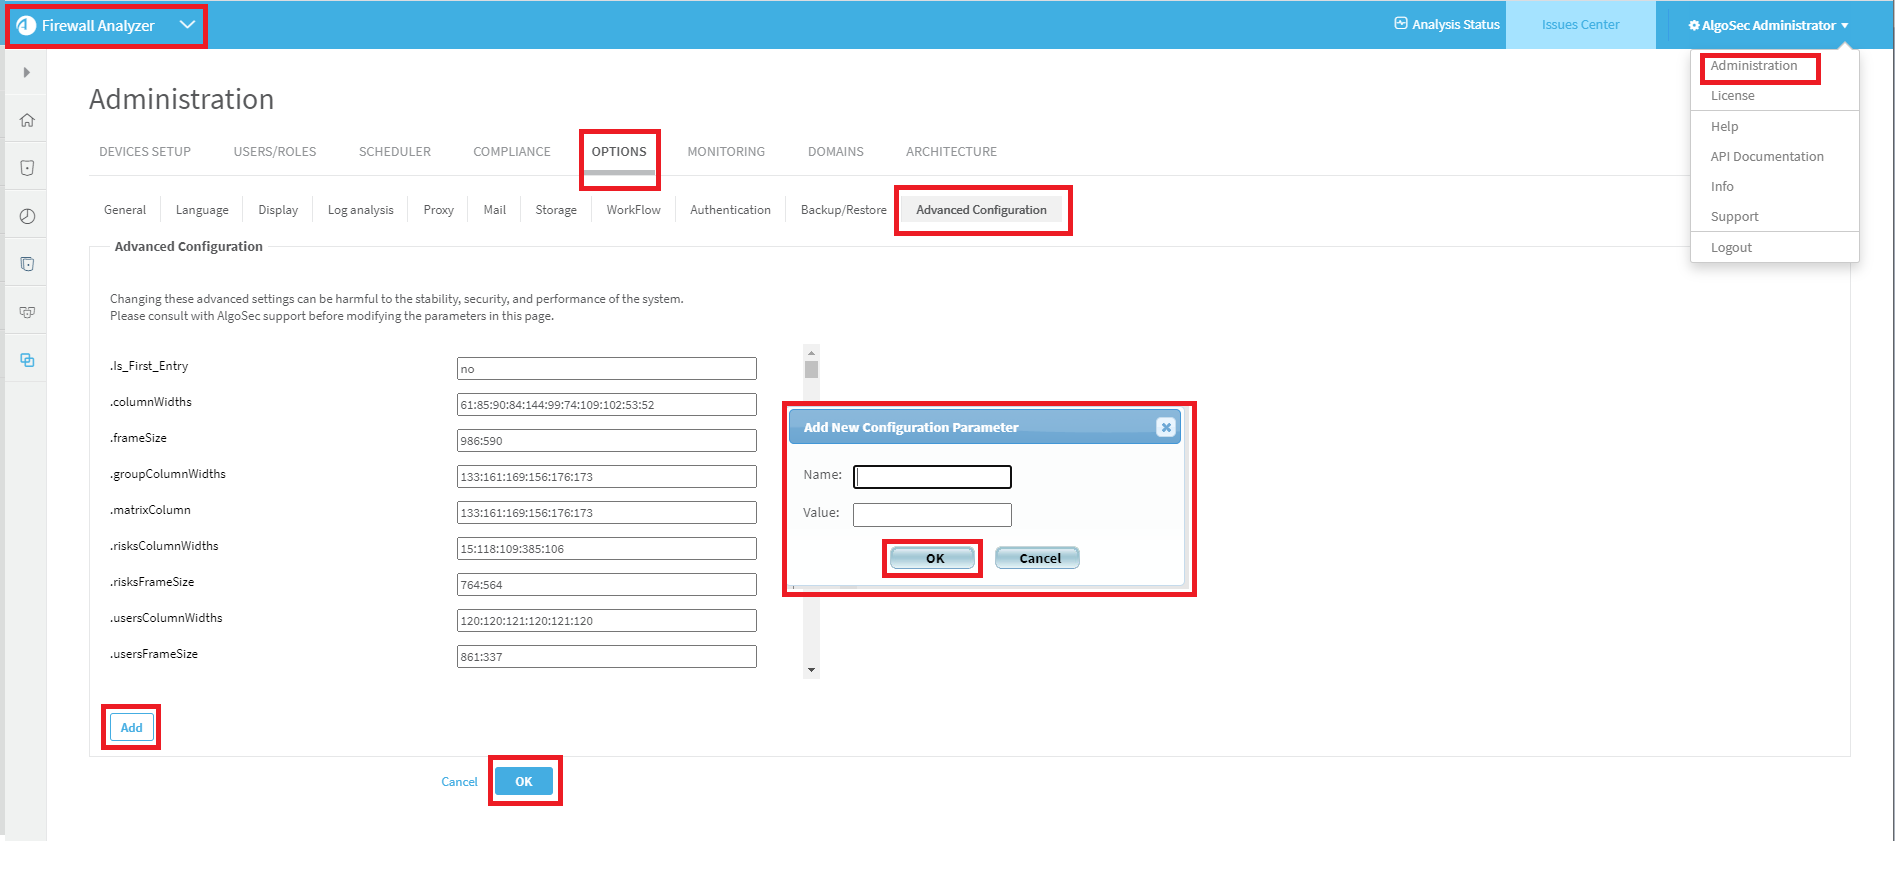
Task: Close the Add New Configuration Parameter dialog
Action: point(1165,427)
